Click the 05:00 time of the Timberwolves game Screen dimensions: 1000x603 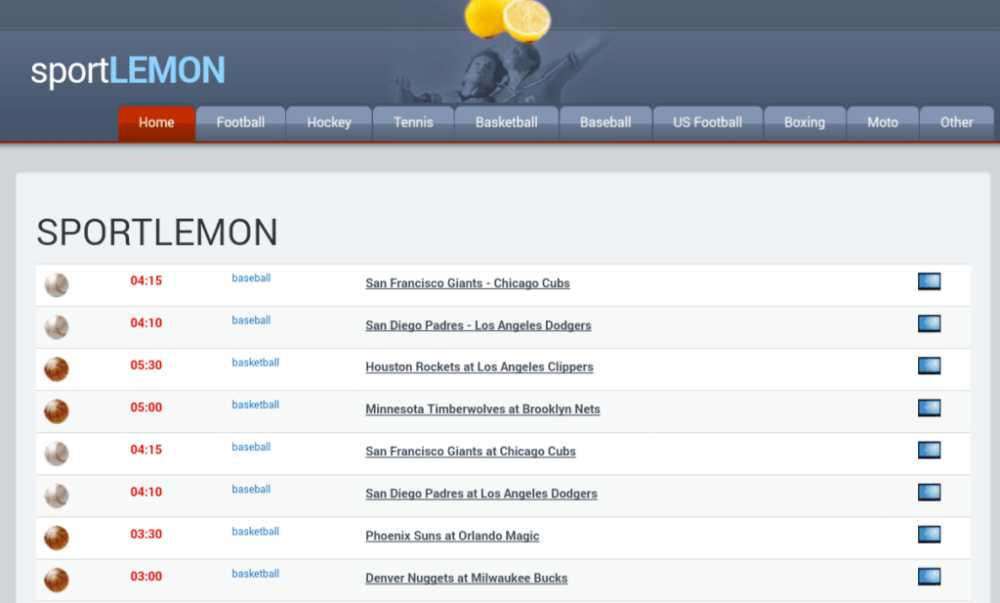[x=146, y=407]
